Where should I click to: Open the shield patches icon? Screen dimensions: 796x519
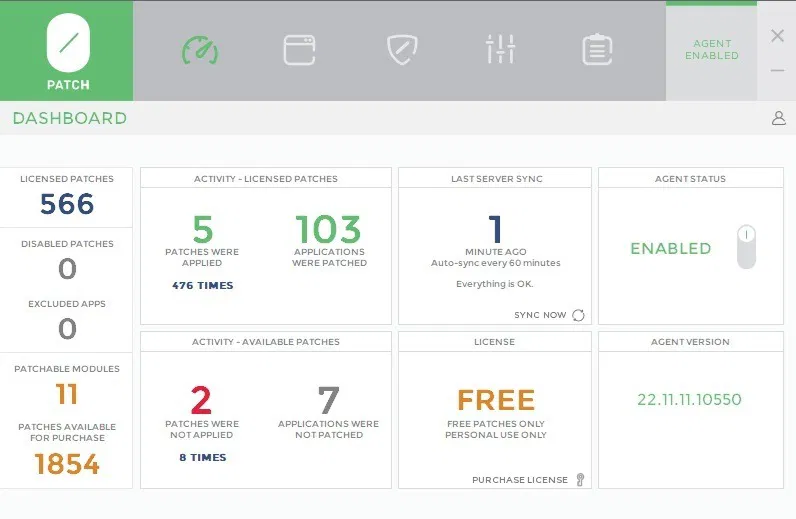click(401, 50)
